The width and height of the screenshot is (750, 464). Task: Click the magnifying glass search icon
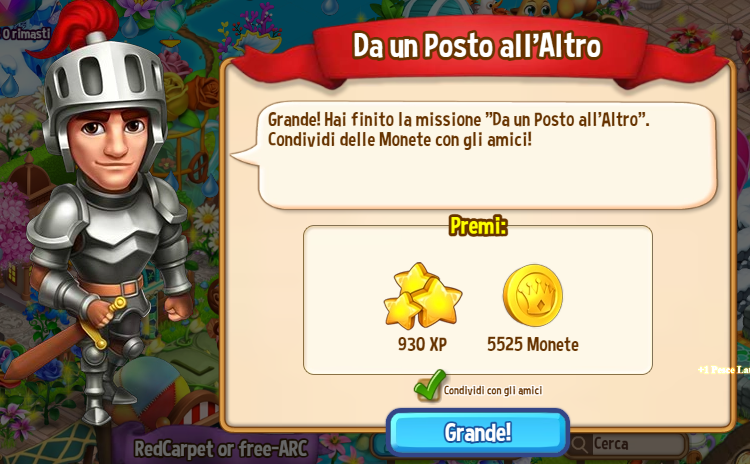(579, 445)
